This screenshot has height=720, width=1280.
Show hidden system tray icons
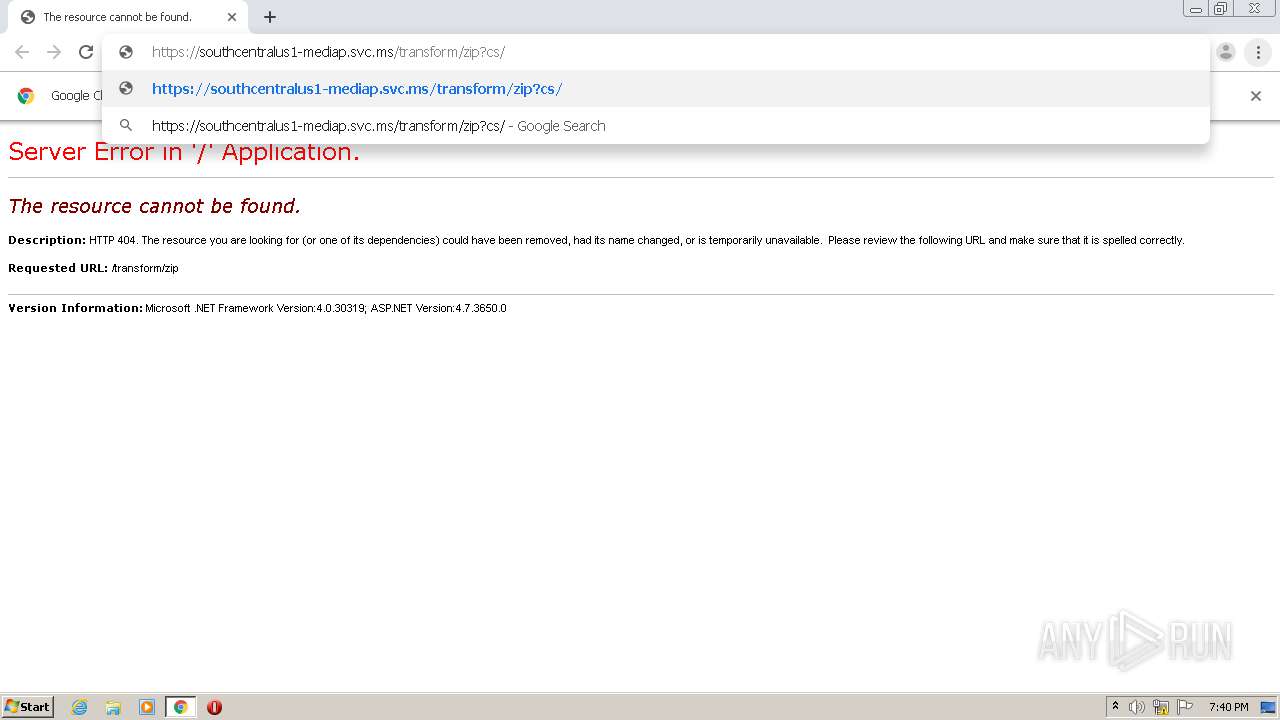pyautogui.click(x=1115, y=707)
